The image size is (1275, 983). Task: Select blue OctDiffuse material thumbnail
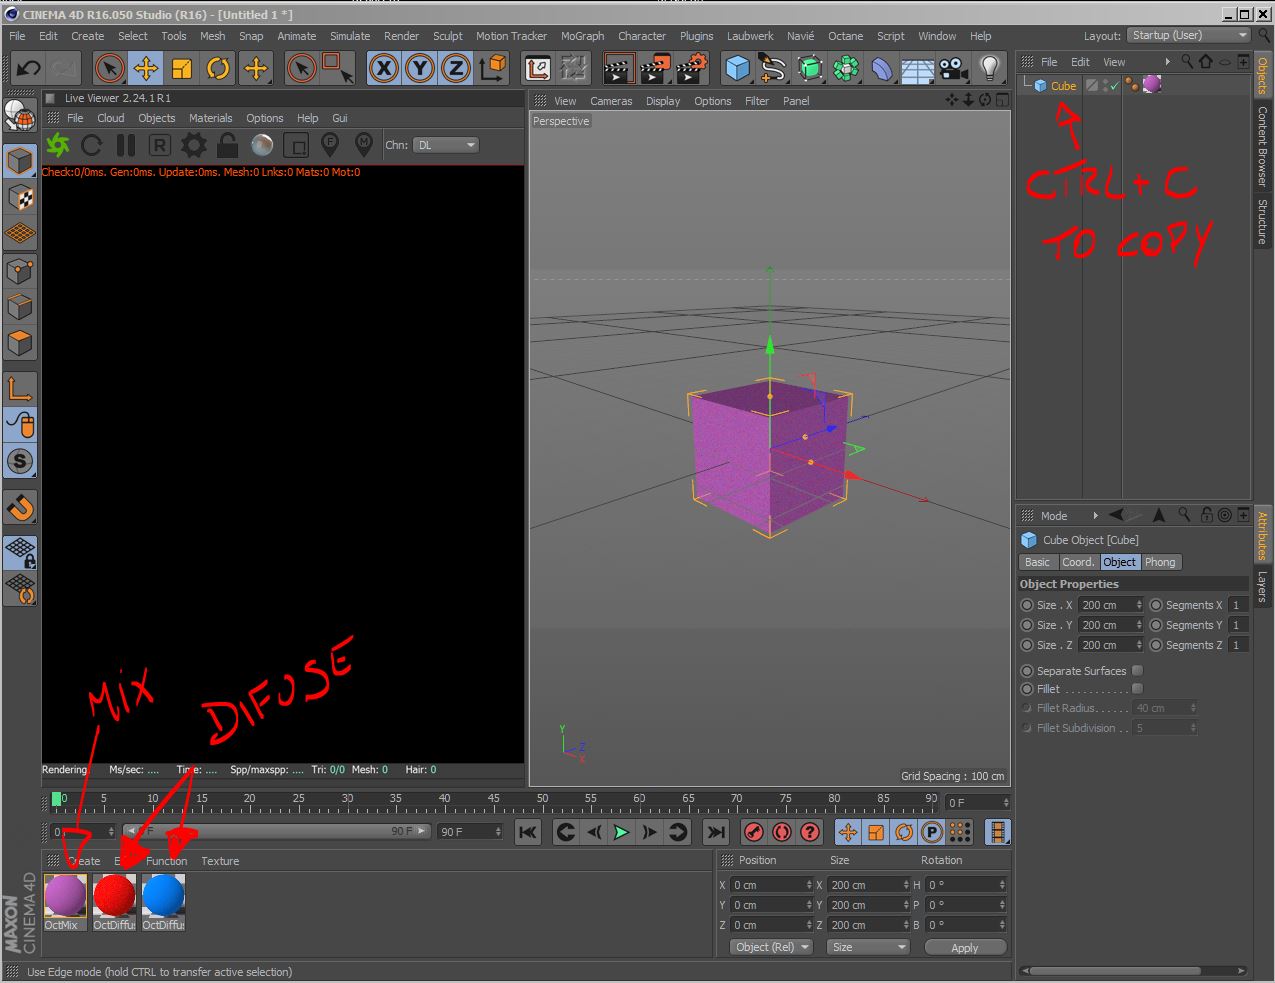click(x=163, y=896)
